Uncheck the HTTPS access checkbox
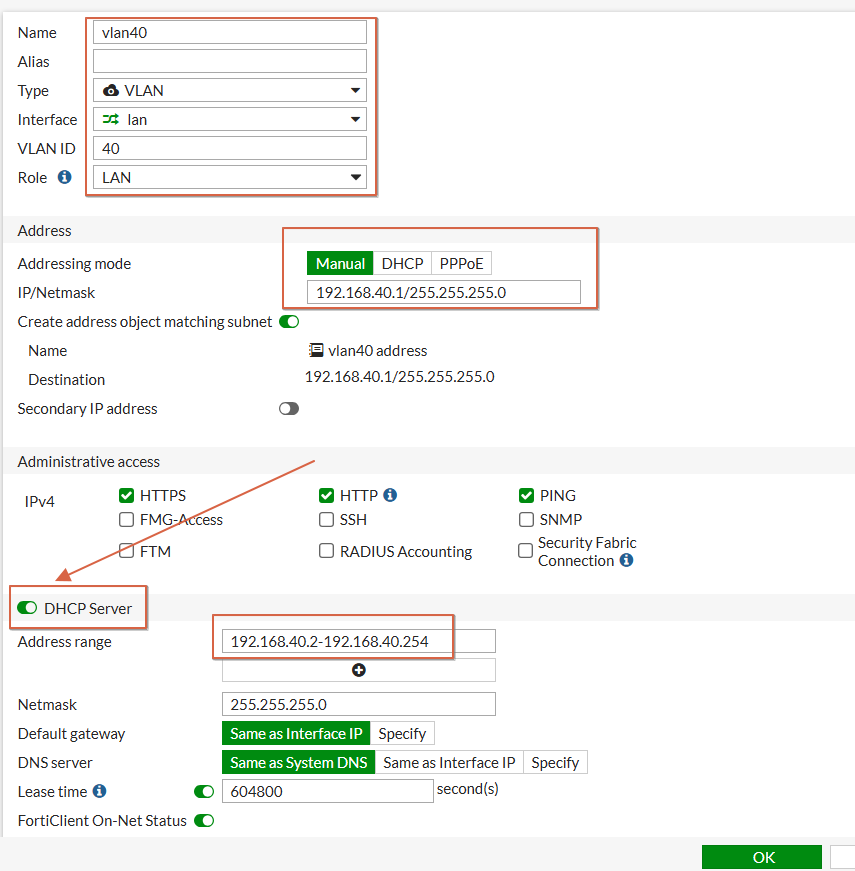 click(127, 495)
